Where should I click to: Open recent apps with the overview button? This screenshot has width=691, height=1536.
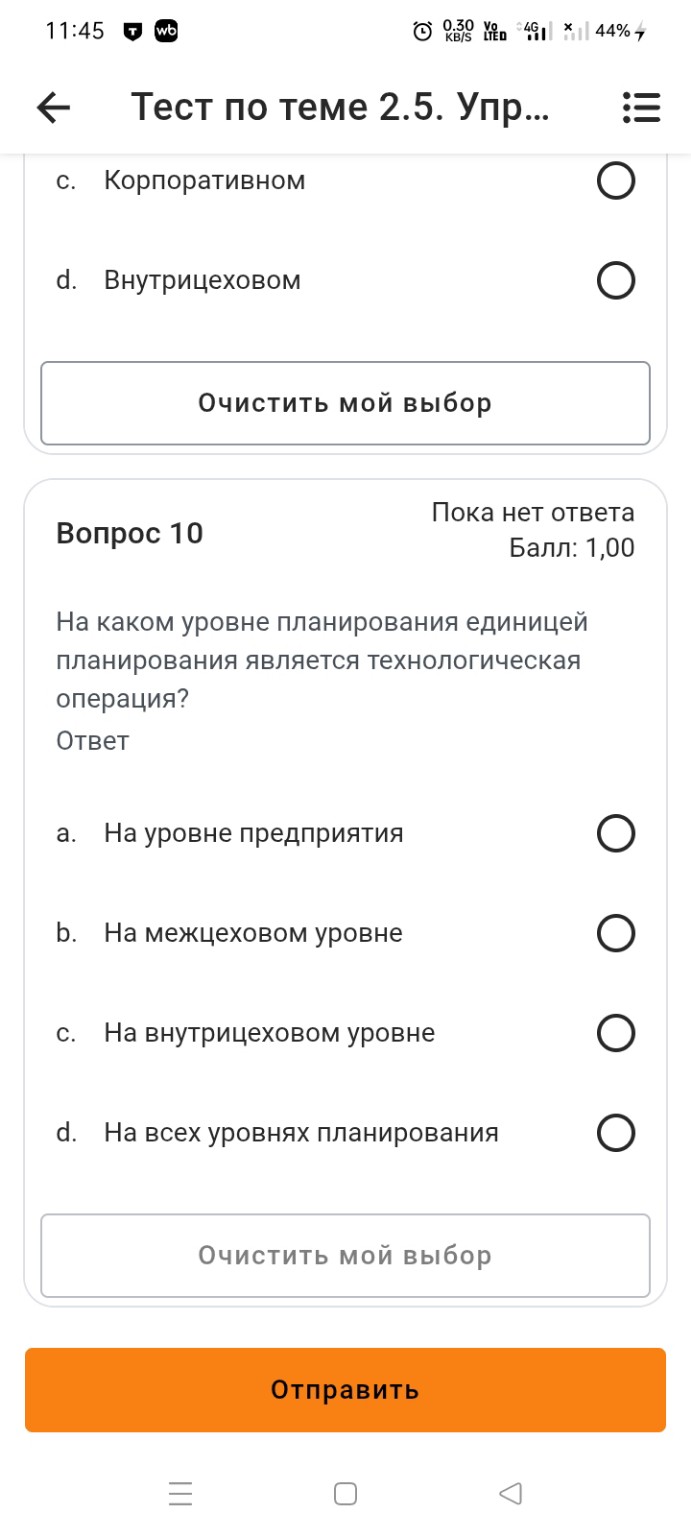(x=179, y=1492)
